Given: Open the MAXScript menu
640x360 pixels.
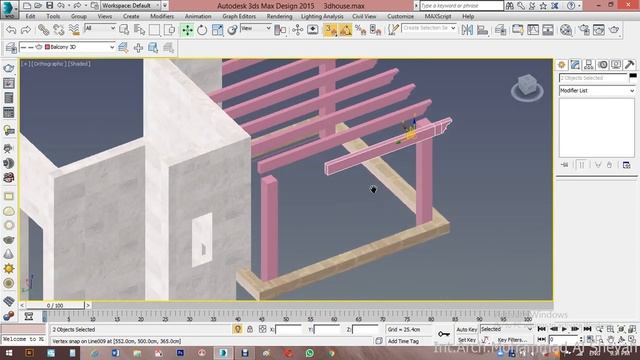Looking at the screenshot, I should [438, 16].
